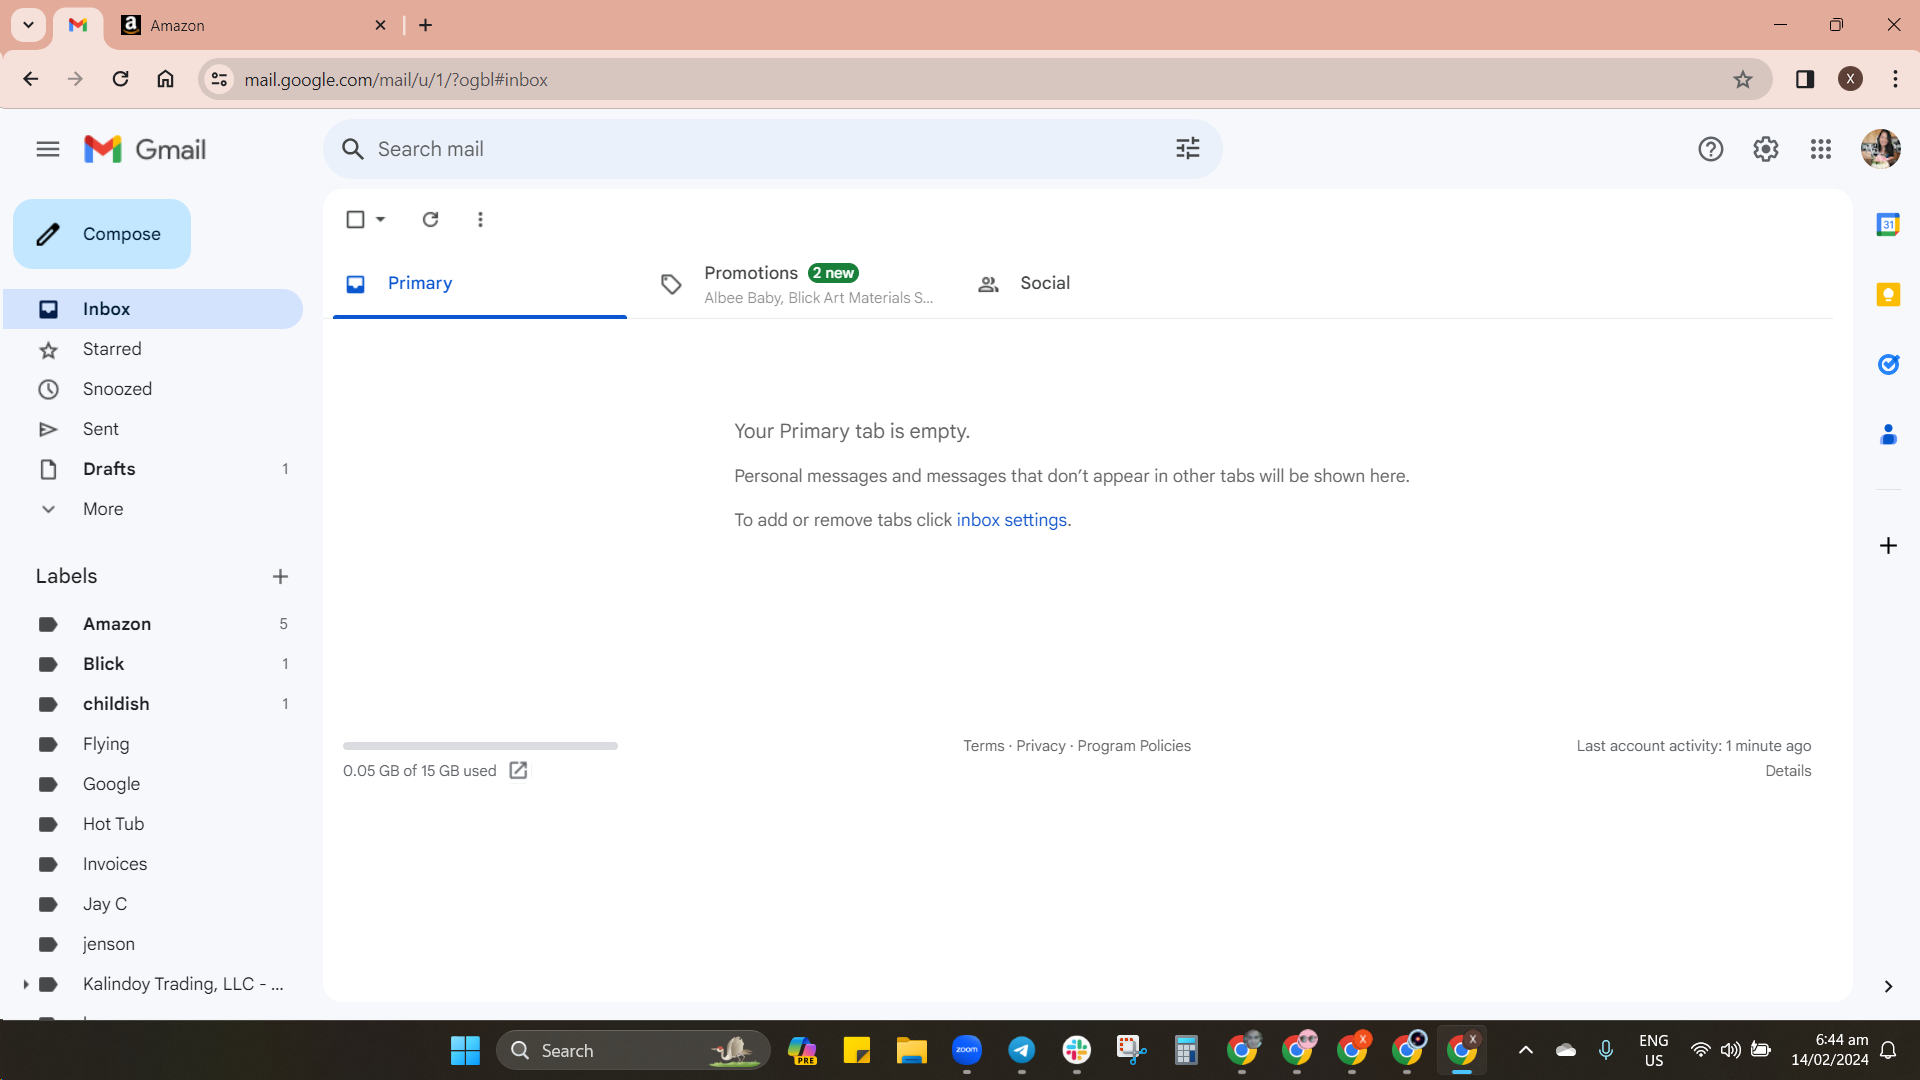Open the Amazon label
The height and width of the screenshot is (1080, 1920).
(x=153, y=624)
